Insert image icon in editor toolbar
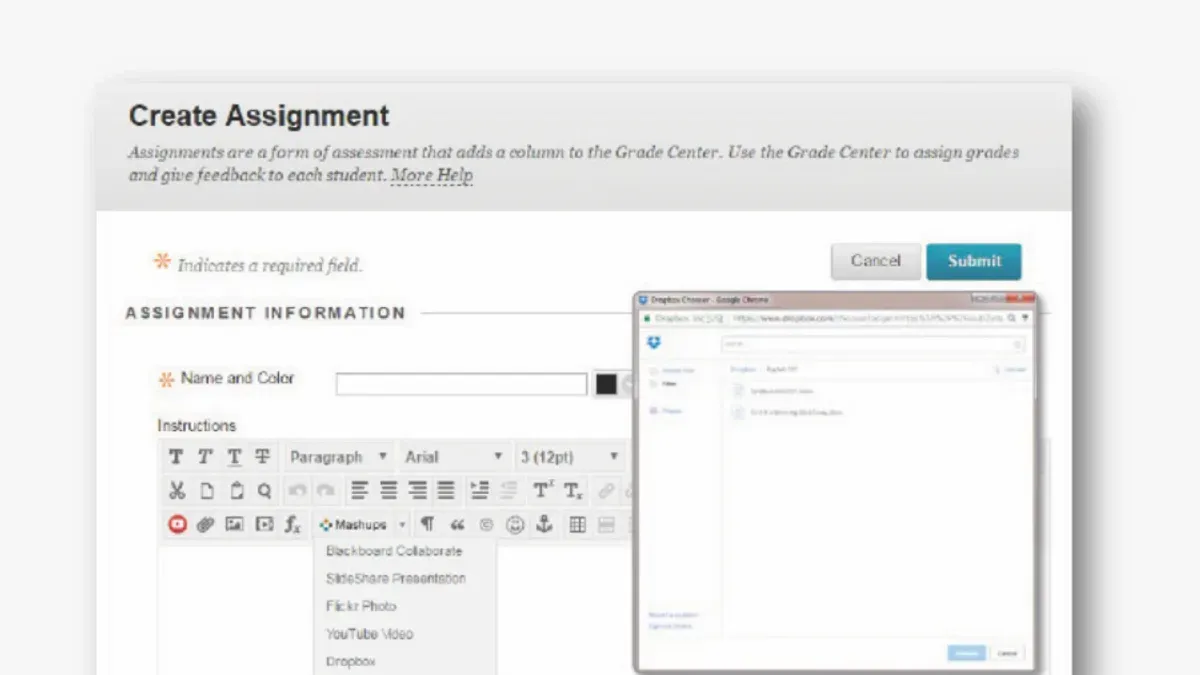Image resolution: width=1200 pixels, height=675 pixels. (x=235, y=524)
